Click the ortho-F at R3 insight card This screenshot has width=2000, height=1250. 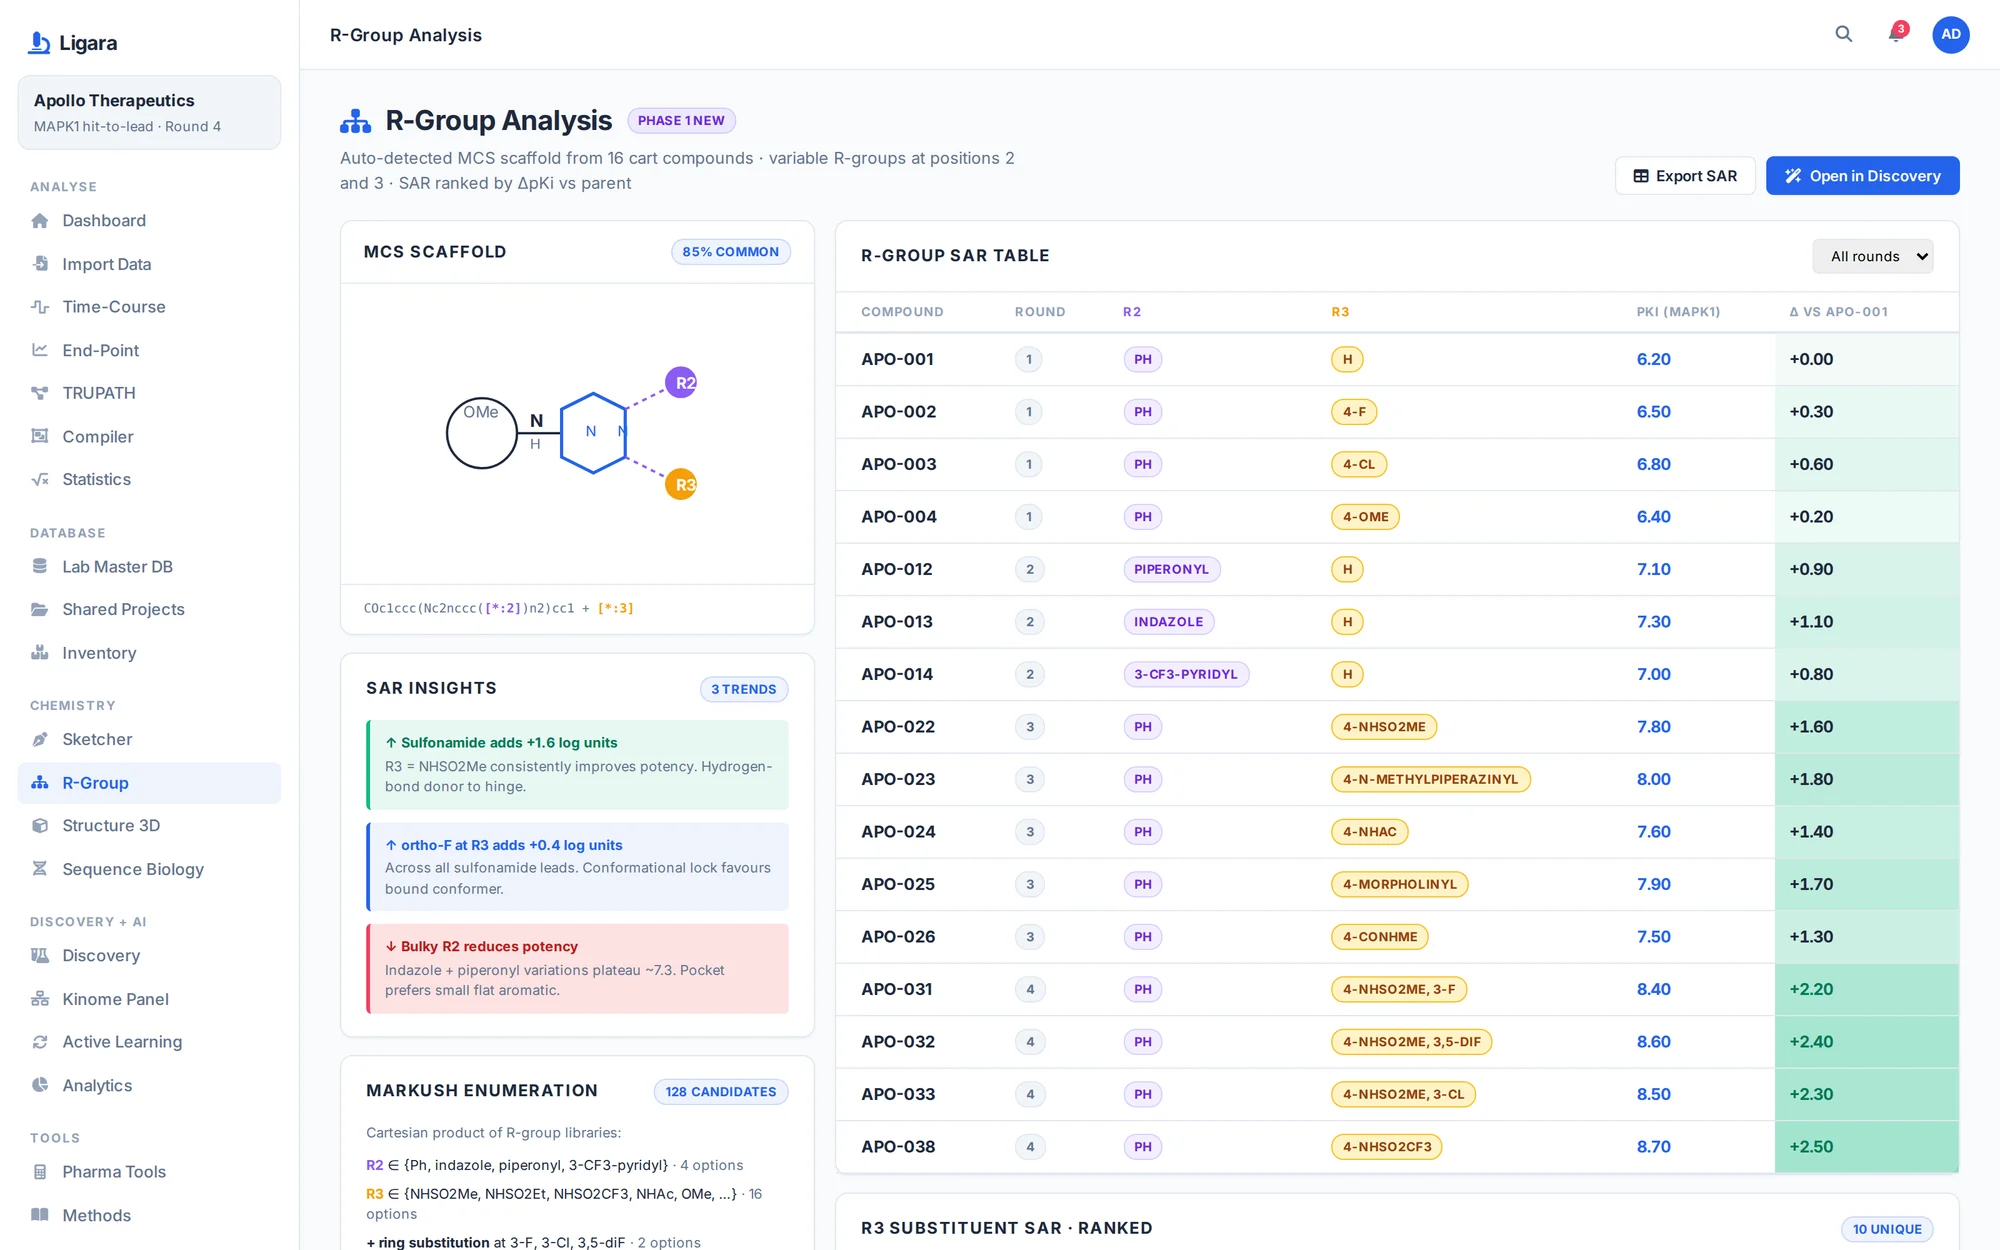[577, 866]
